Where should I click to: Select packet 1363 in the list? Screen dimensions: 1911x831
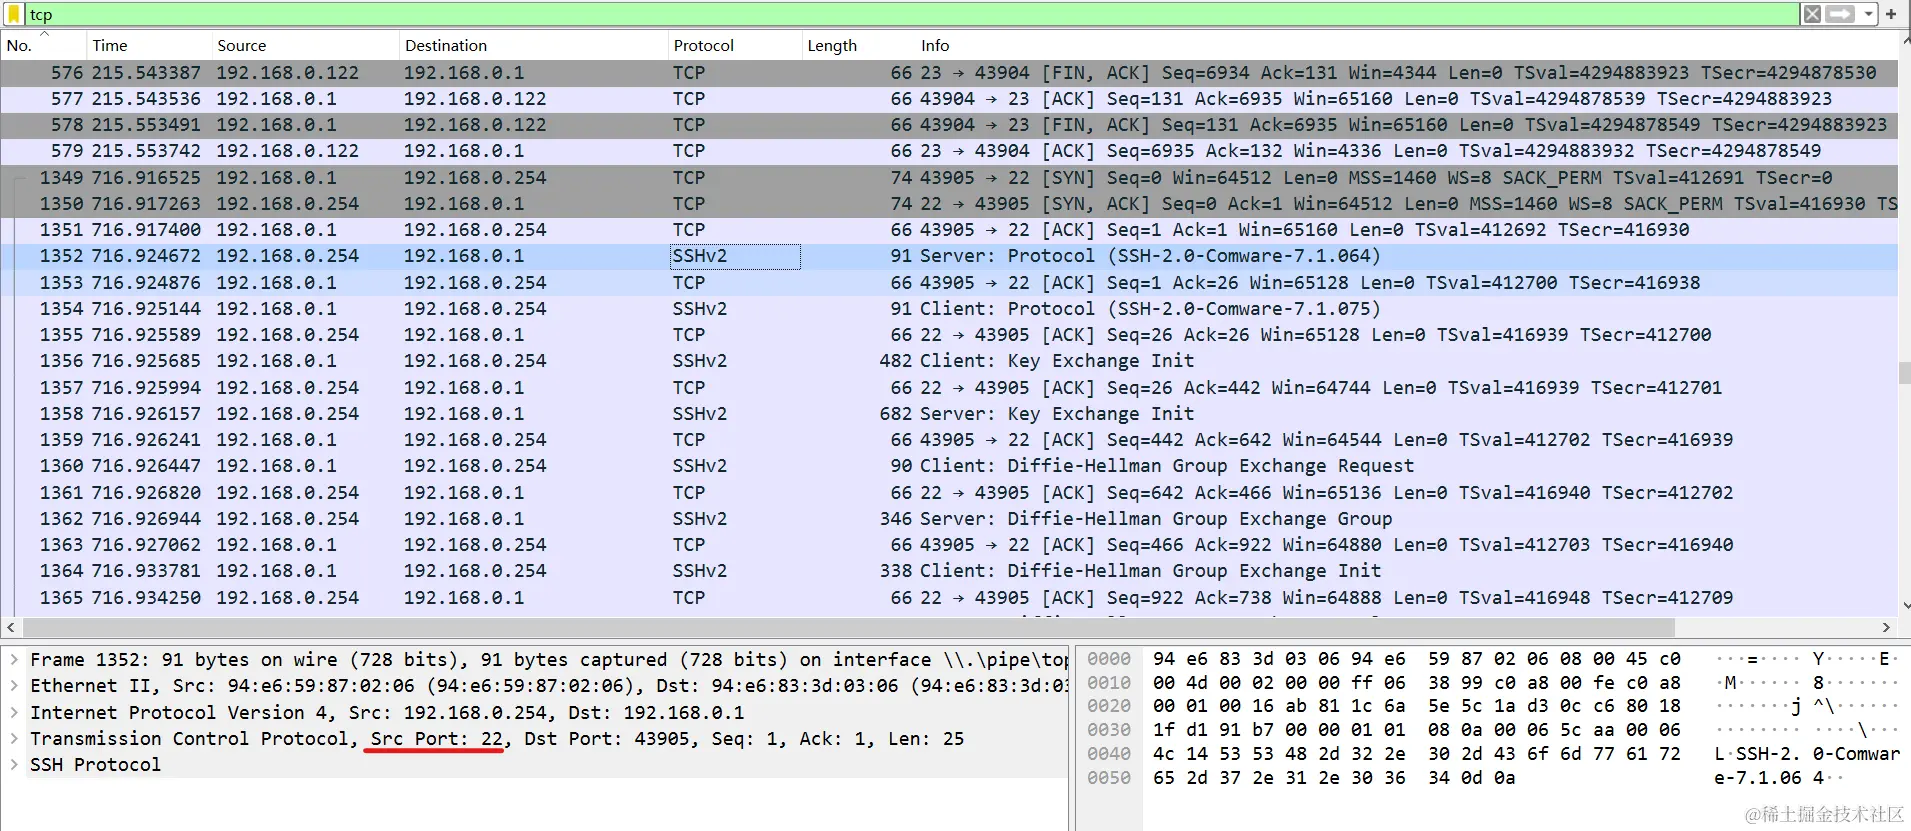949,545
